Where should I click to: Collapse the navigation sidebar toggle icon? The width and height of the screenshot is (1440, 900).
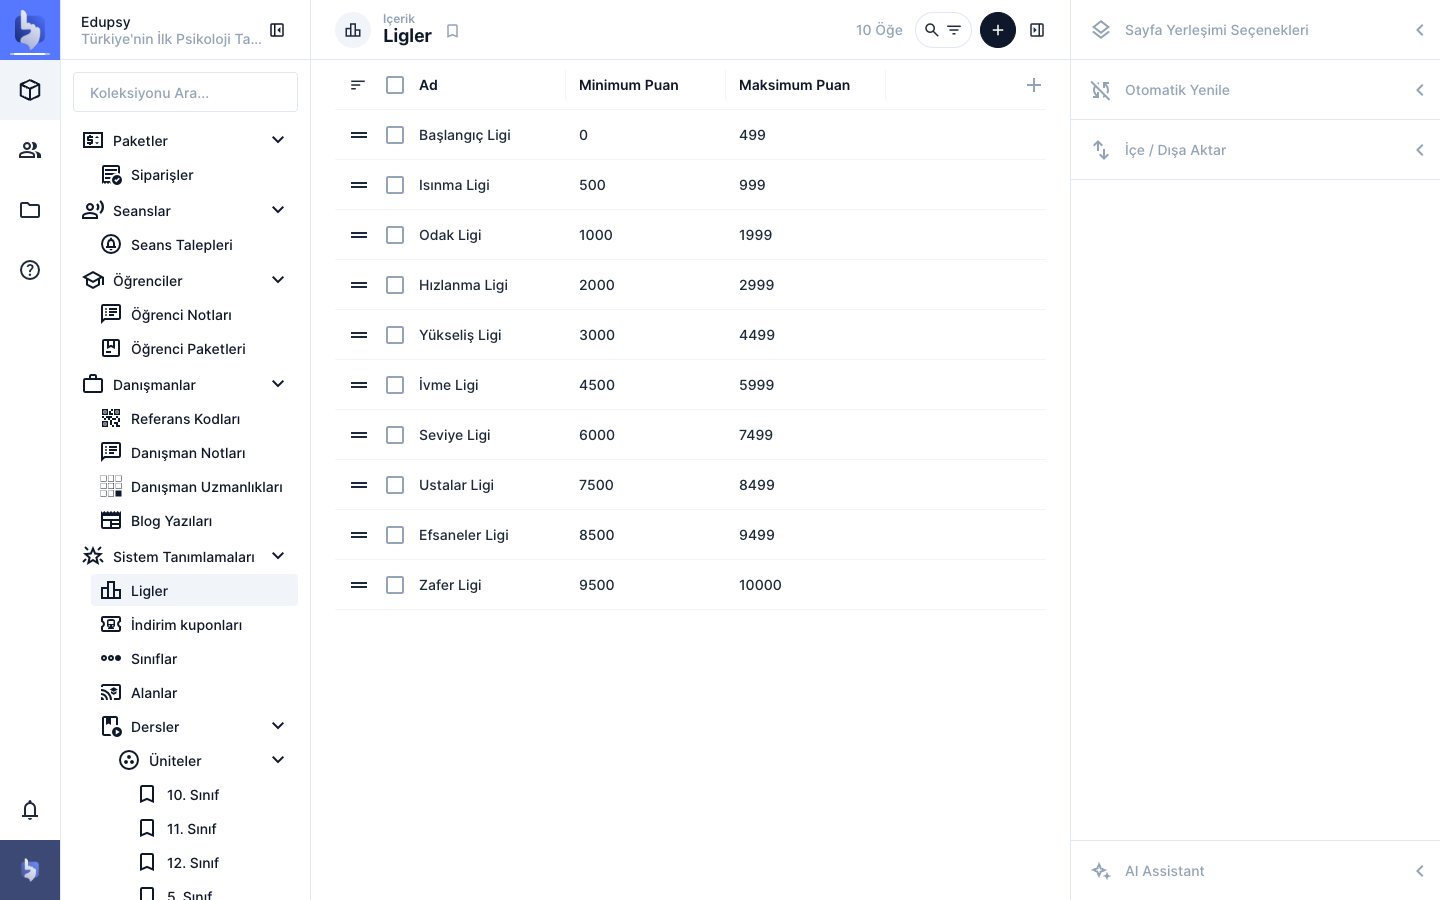pos(277,30)
